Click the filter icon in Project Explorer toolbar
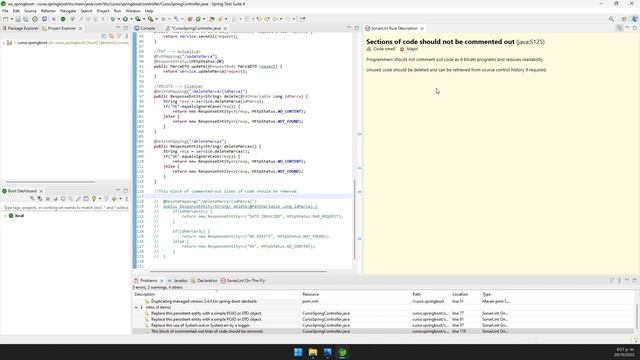This screenshot has width=640, height=360. click(x=119, y=36)
